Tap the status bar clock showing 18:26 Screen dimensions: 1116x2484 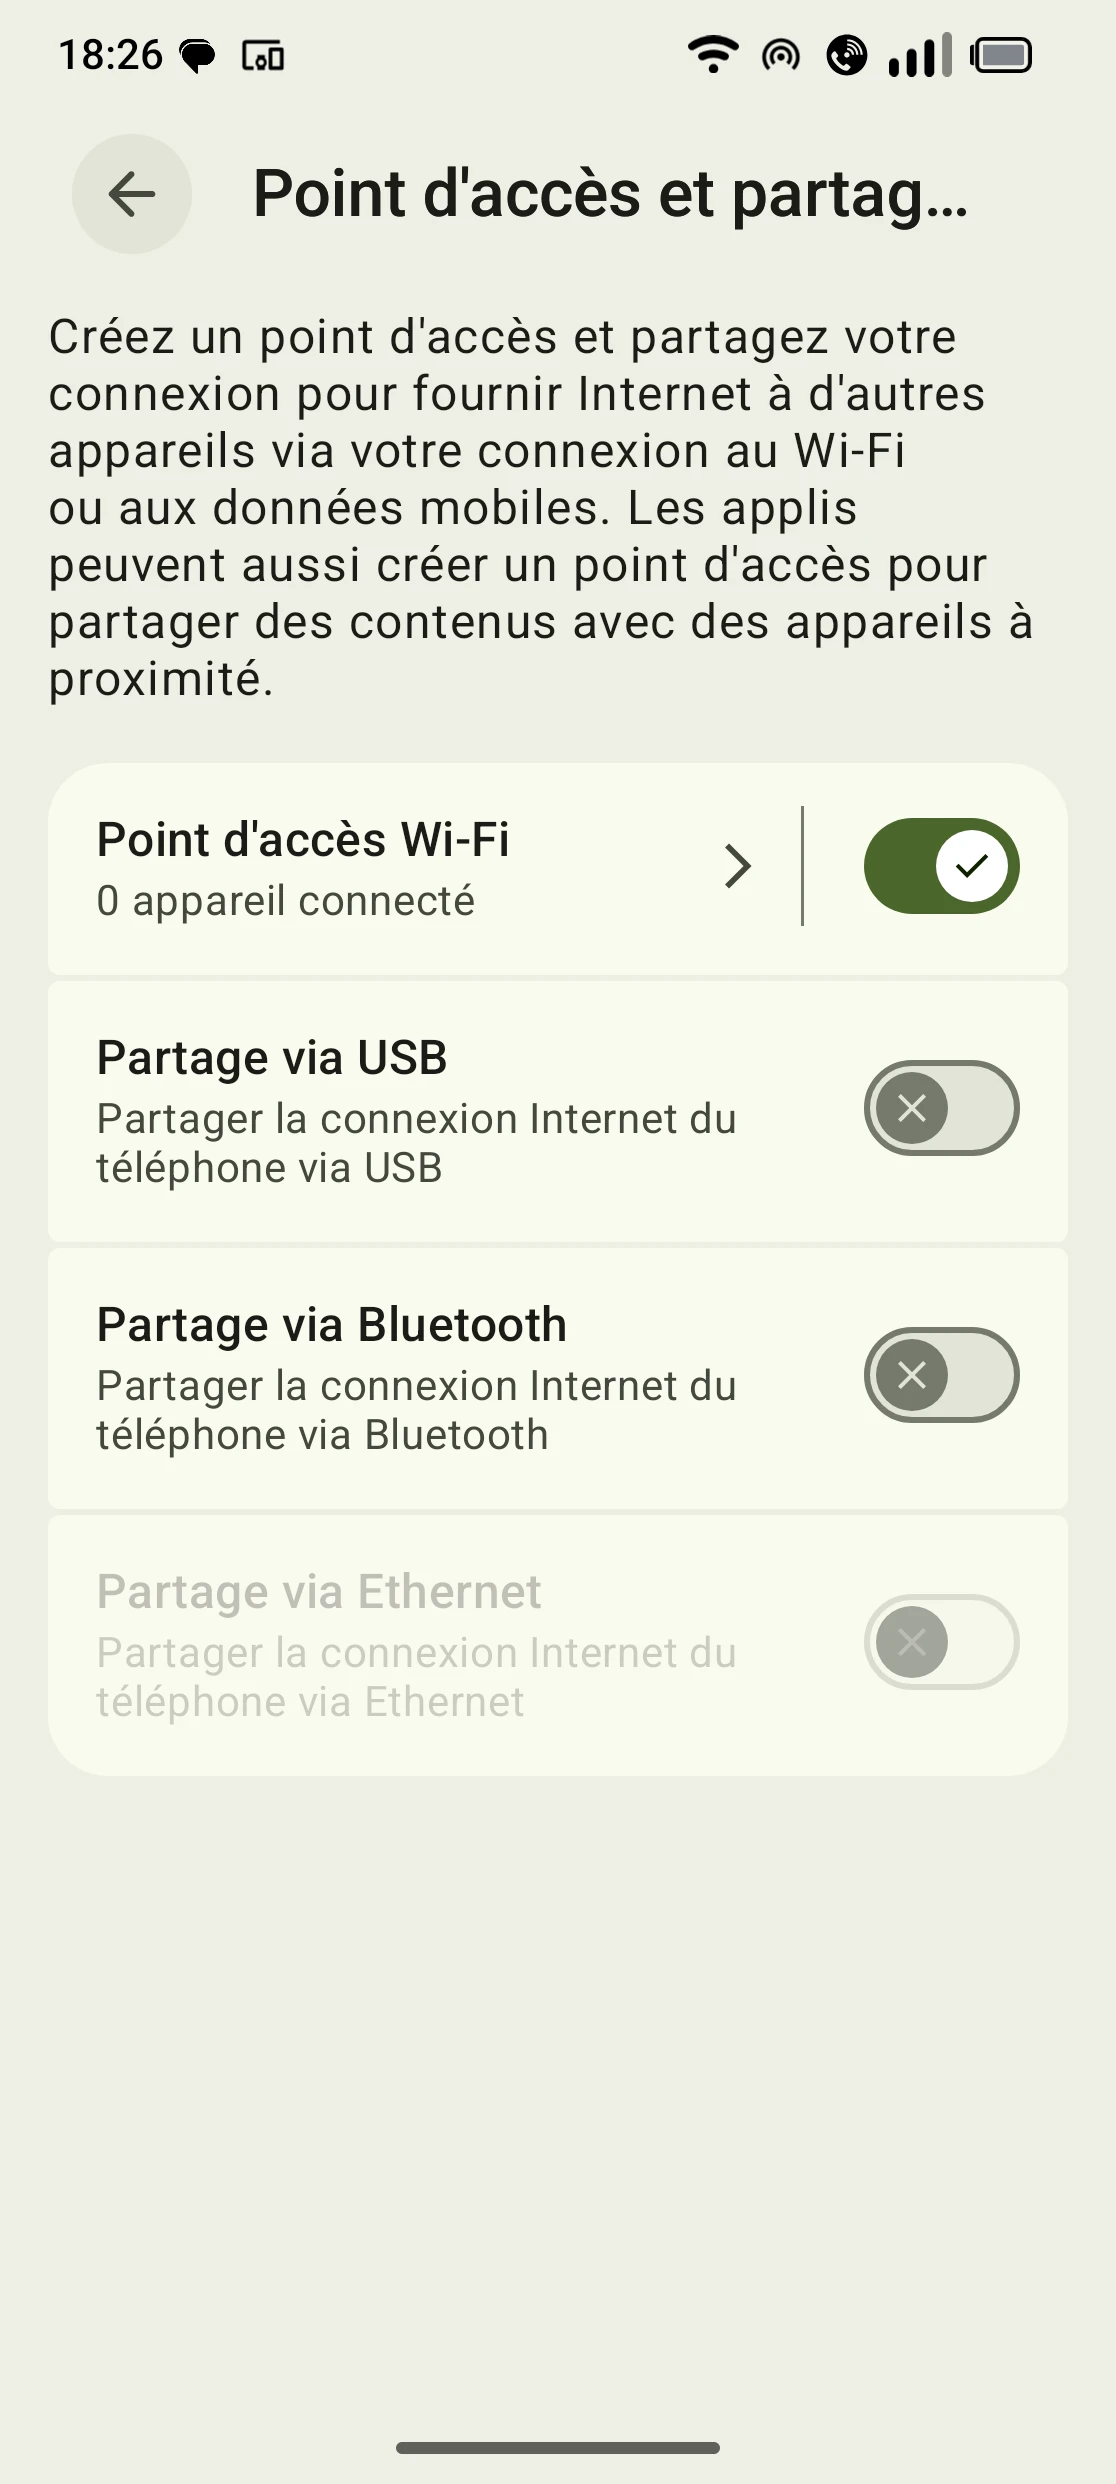[x=110, y=56]
